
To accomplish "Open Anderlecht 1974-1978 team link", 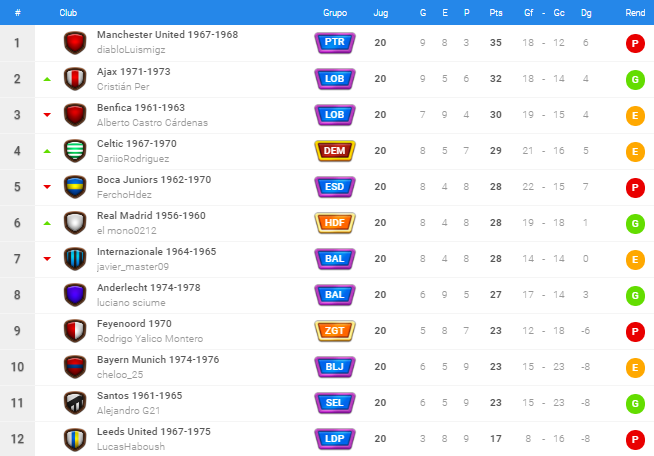I will tap(148, 287).
